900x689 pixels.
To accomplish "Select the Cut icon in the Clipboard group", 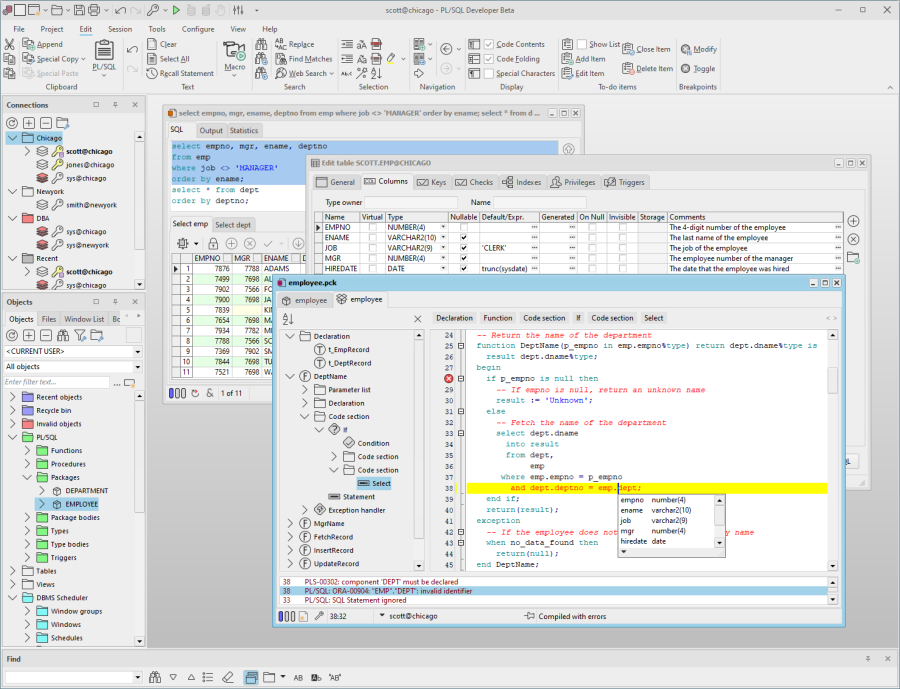I will 9,42.
